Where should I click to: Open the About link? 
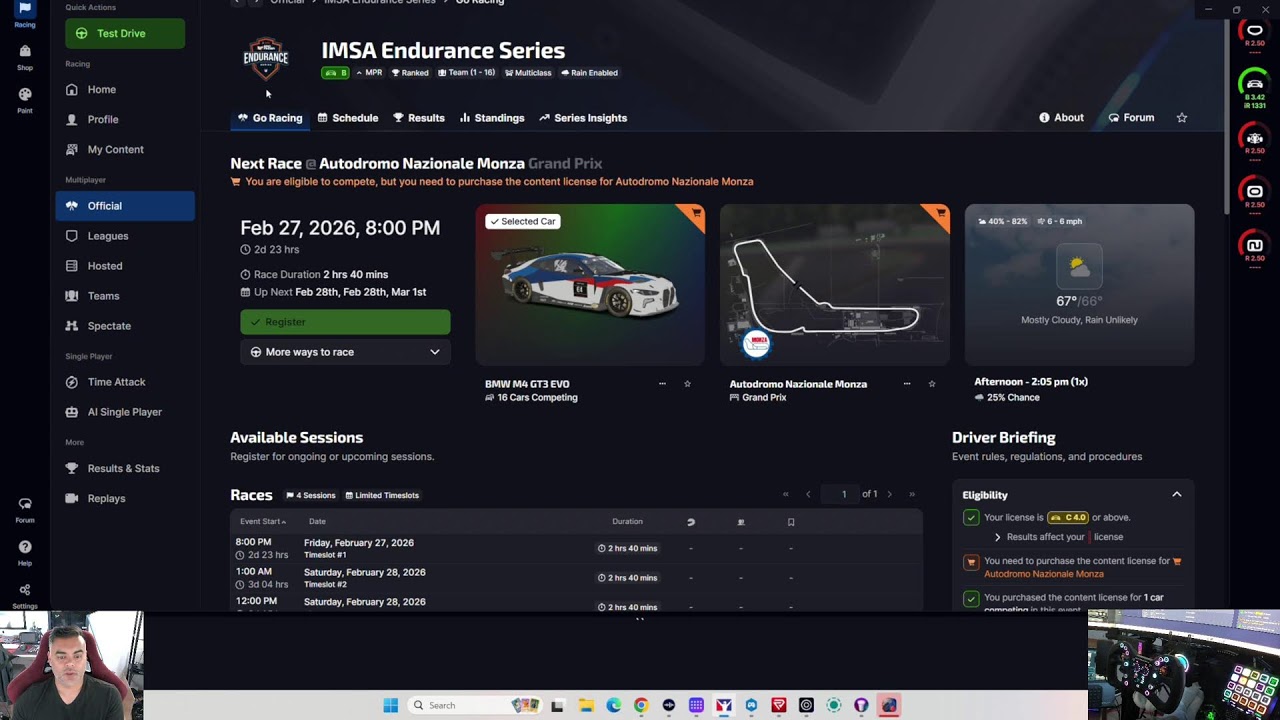point(1061,118)
